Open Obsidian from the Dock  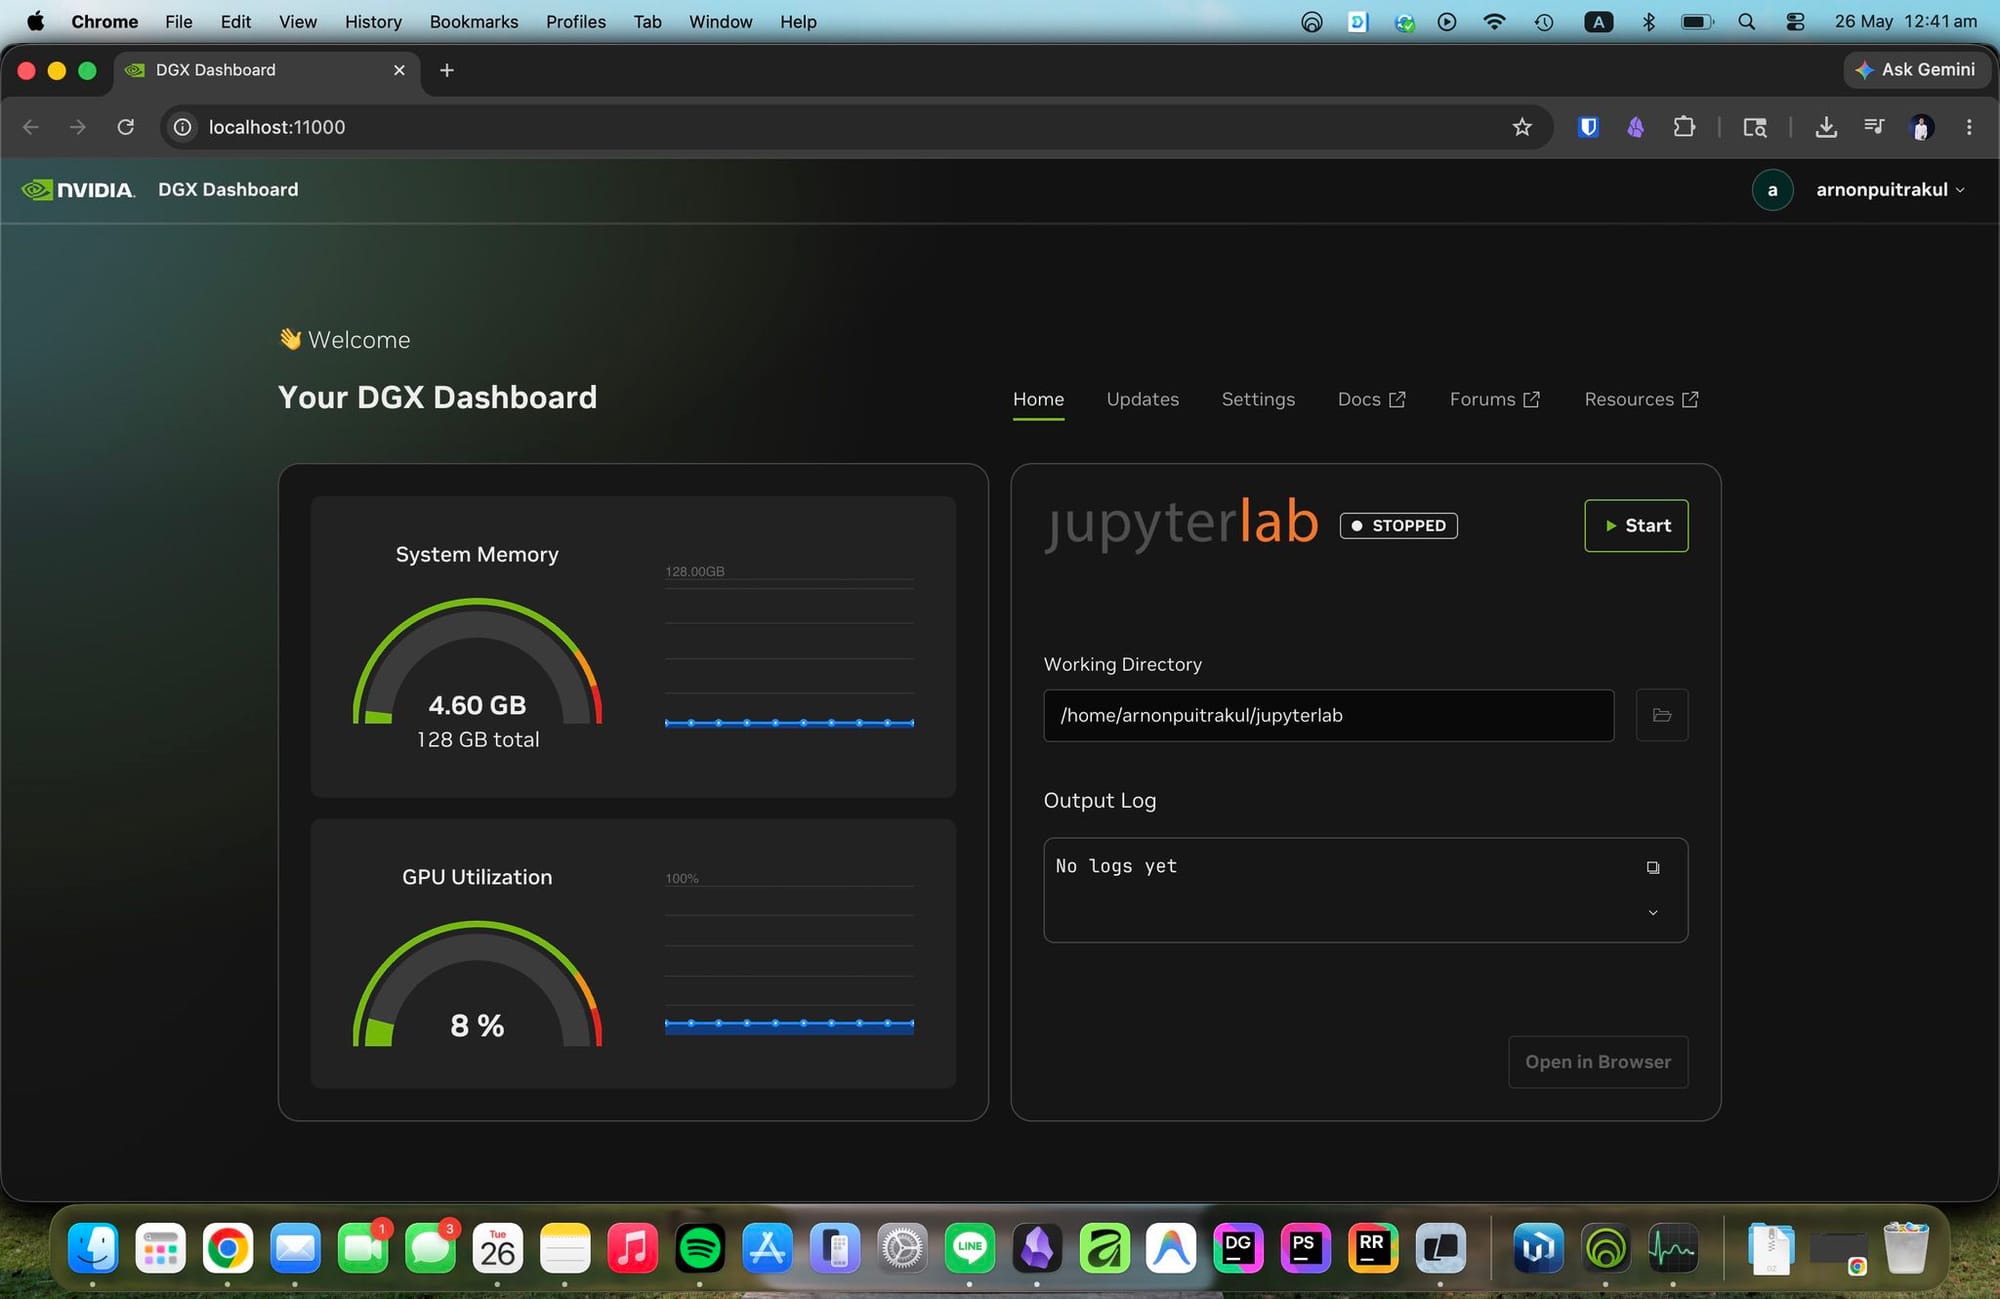[x=1037, y=1248]
